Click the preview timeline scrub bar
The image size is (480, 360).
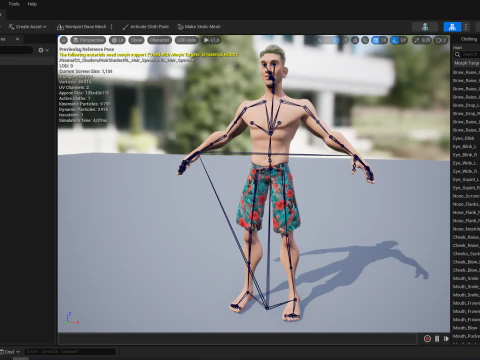point(237,339)
